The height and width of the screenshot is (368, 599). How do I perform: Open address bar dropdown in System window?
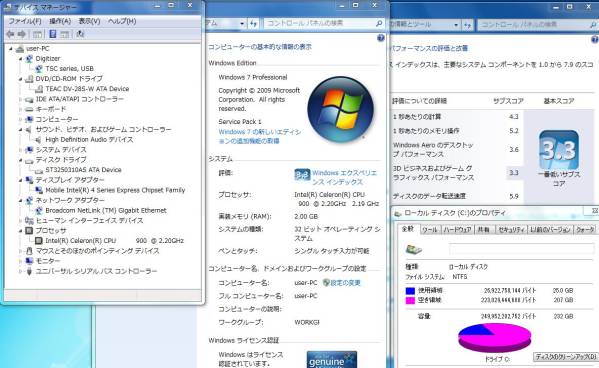(242, 24)
